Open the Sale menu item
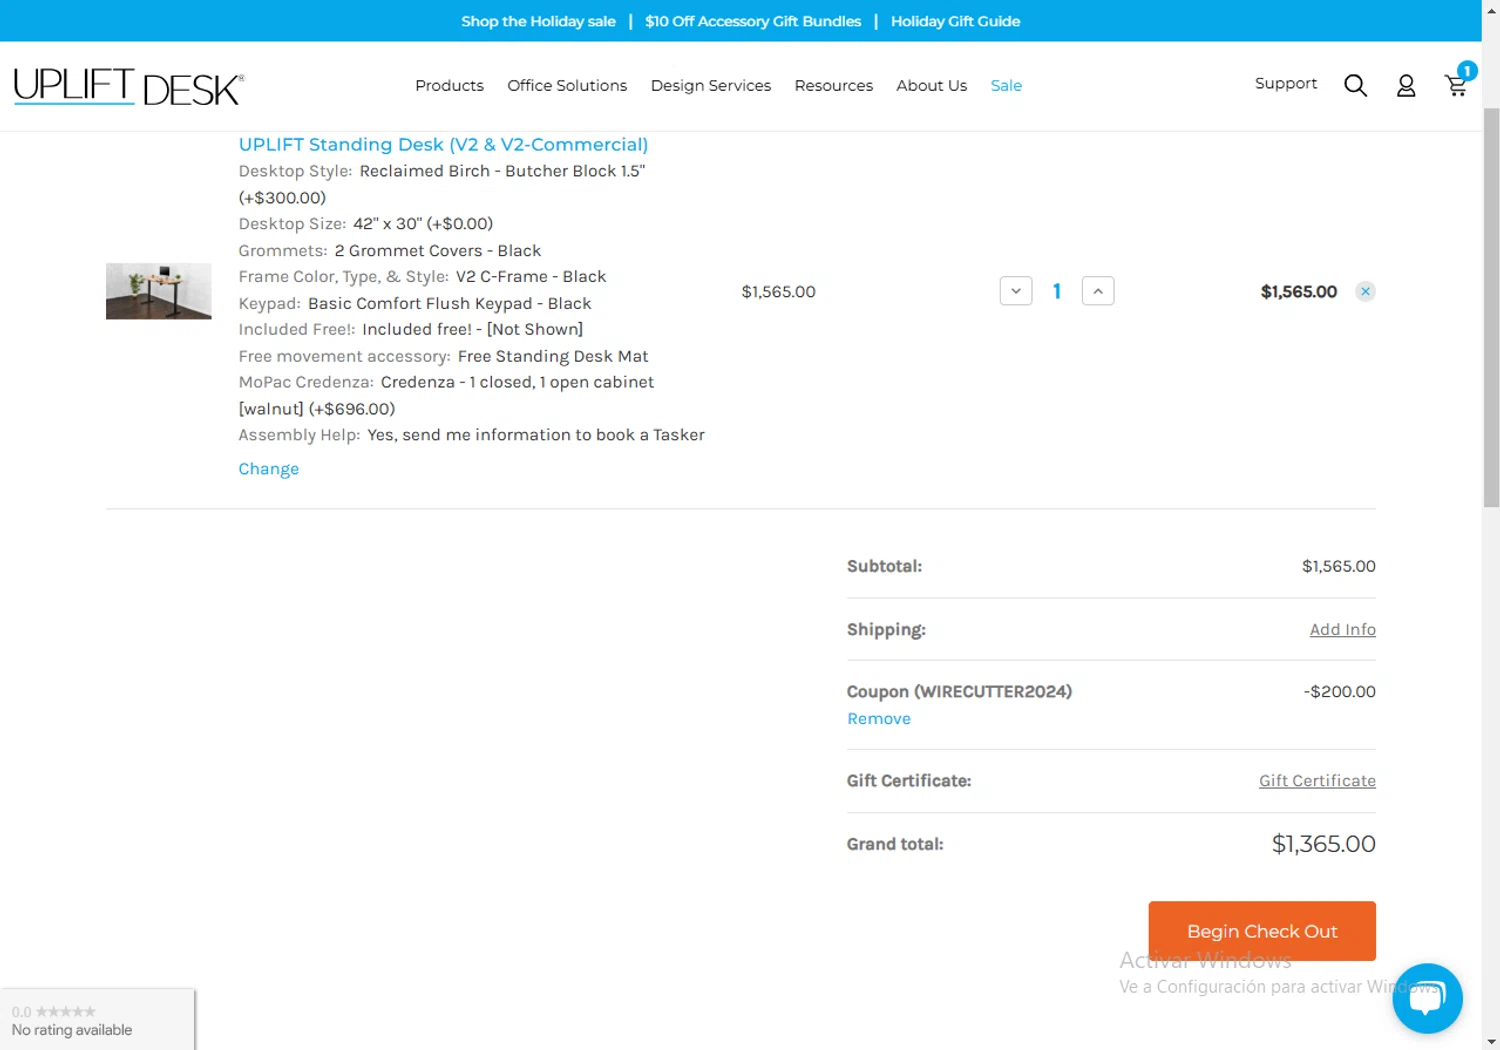1500x1050 pixels. (x=1006, y=86)
